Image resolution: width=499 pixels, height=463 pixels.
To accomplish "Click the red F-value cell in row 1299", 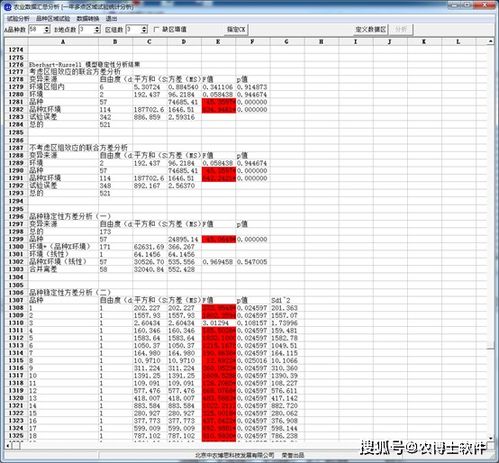I will tap(219, 239).
